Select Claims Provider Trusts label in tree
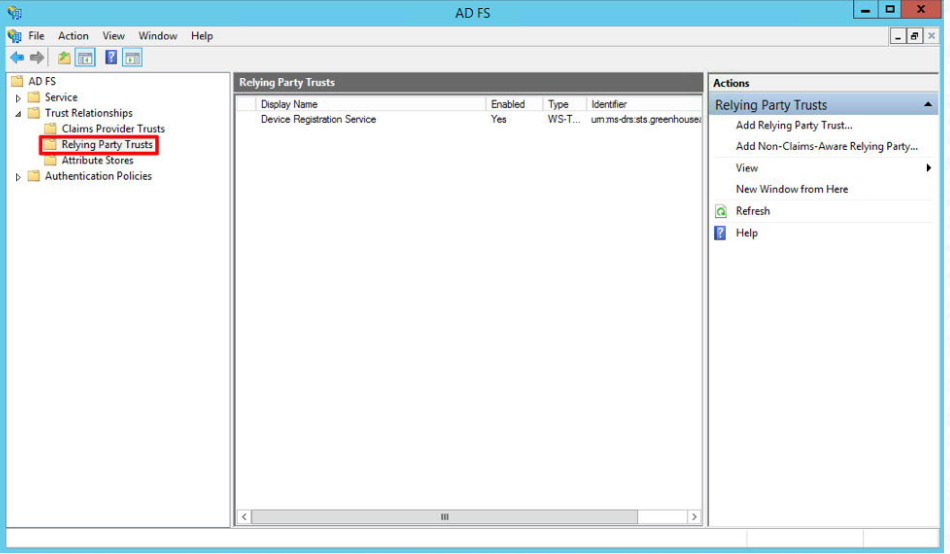Screen dimensions: 950x554 [x=113, y=128]
